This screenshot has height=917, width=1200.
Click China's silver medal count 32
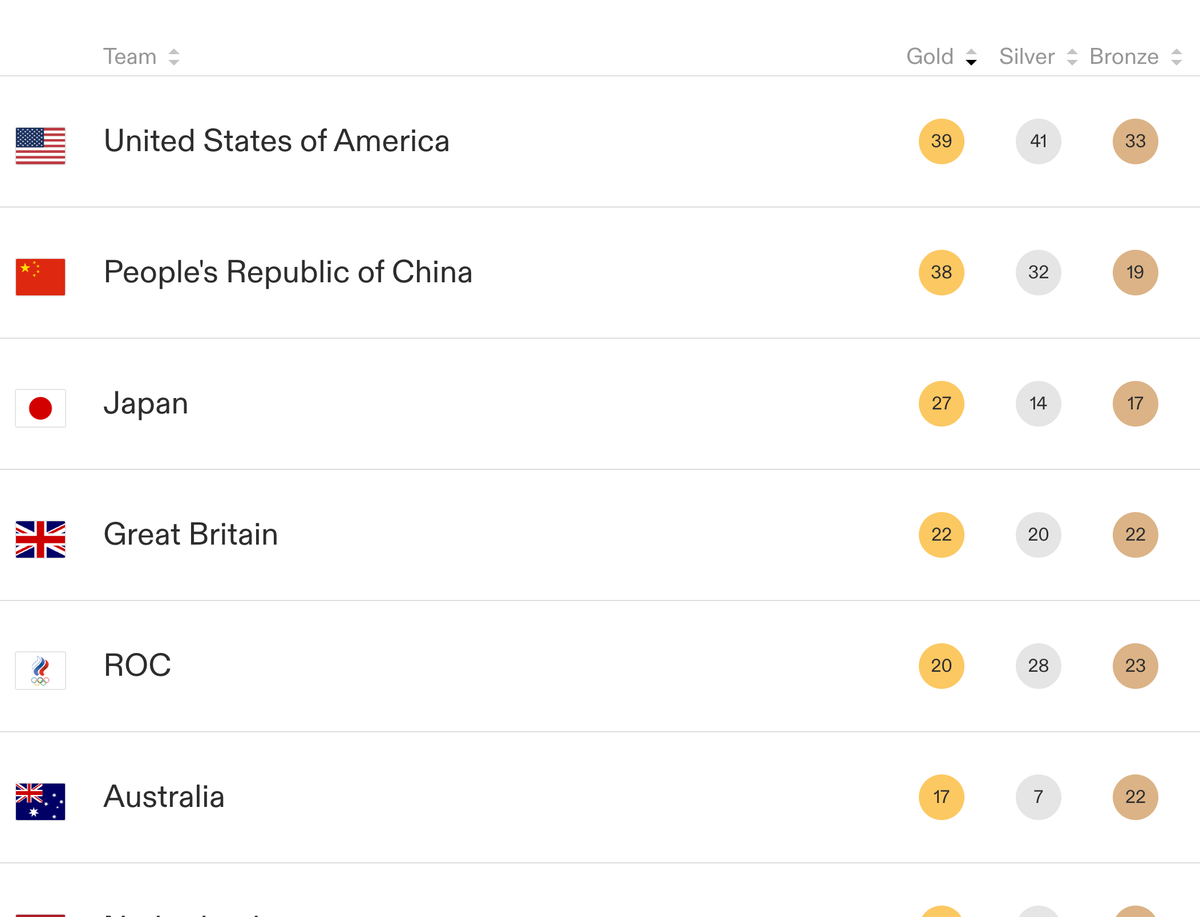click(x=1038, y=272)
